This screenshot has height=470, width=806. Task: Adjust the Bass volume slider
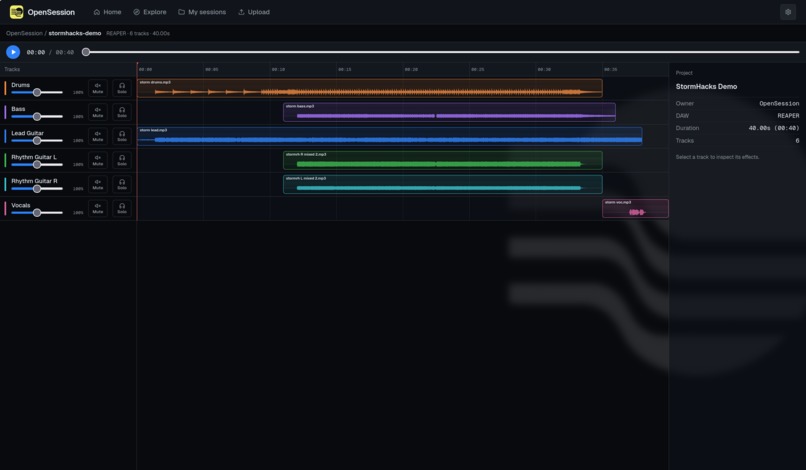coord(37,117)
